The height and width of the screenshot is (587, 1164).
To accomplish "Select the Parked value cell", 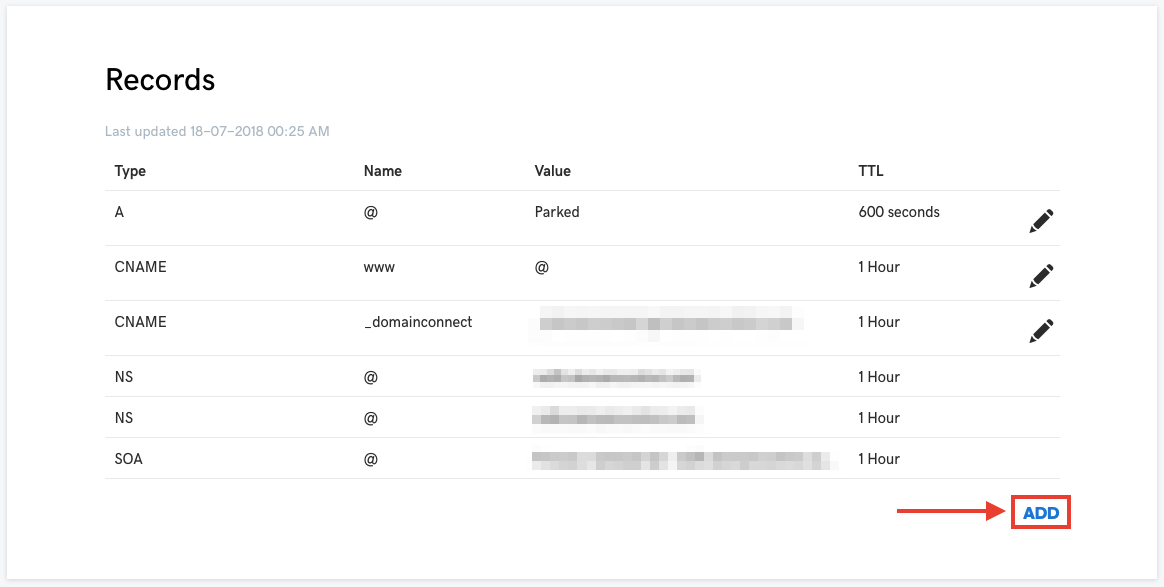I will [x=557, y=212].
